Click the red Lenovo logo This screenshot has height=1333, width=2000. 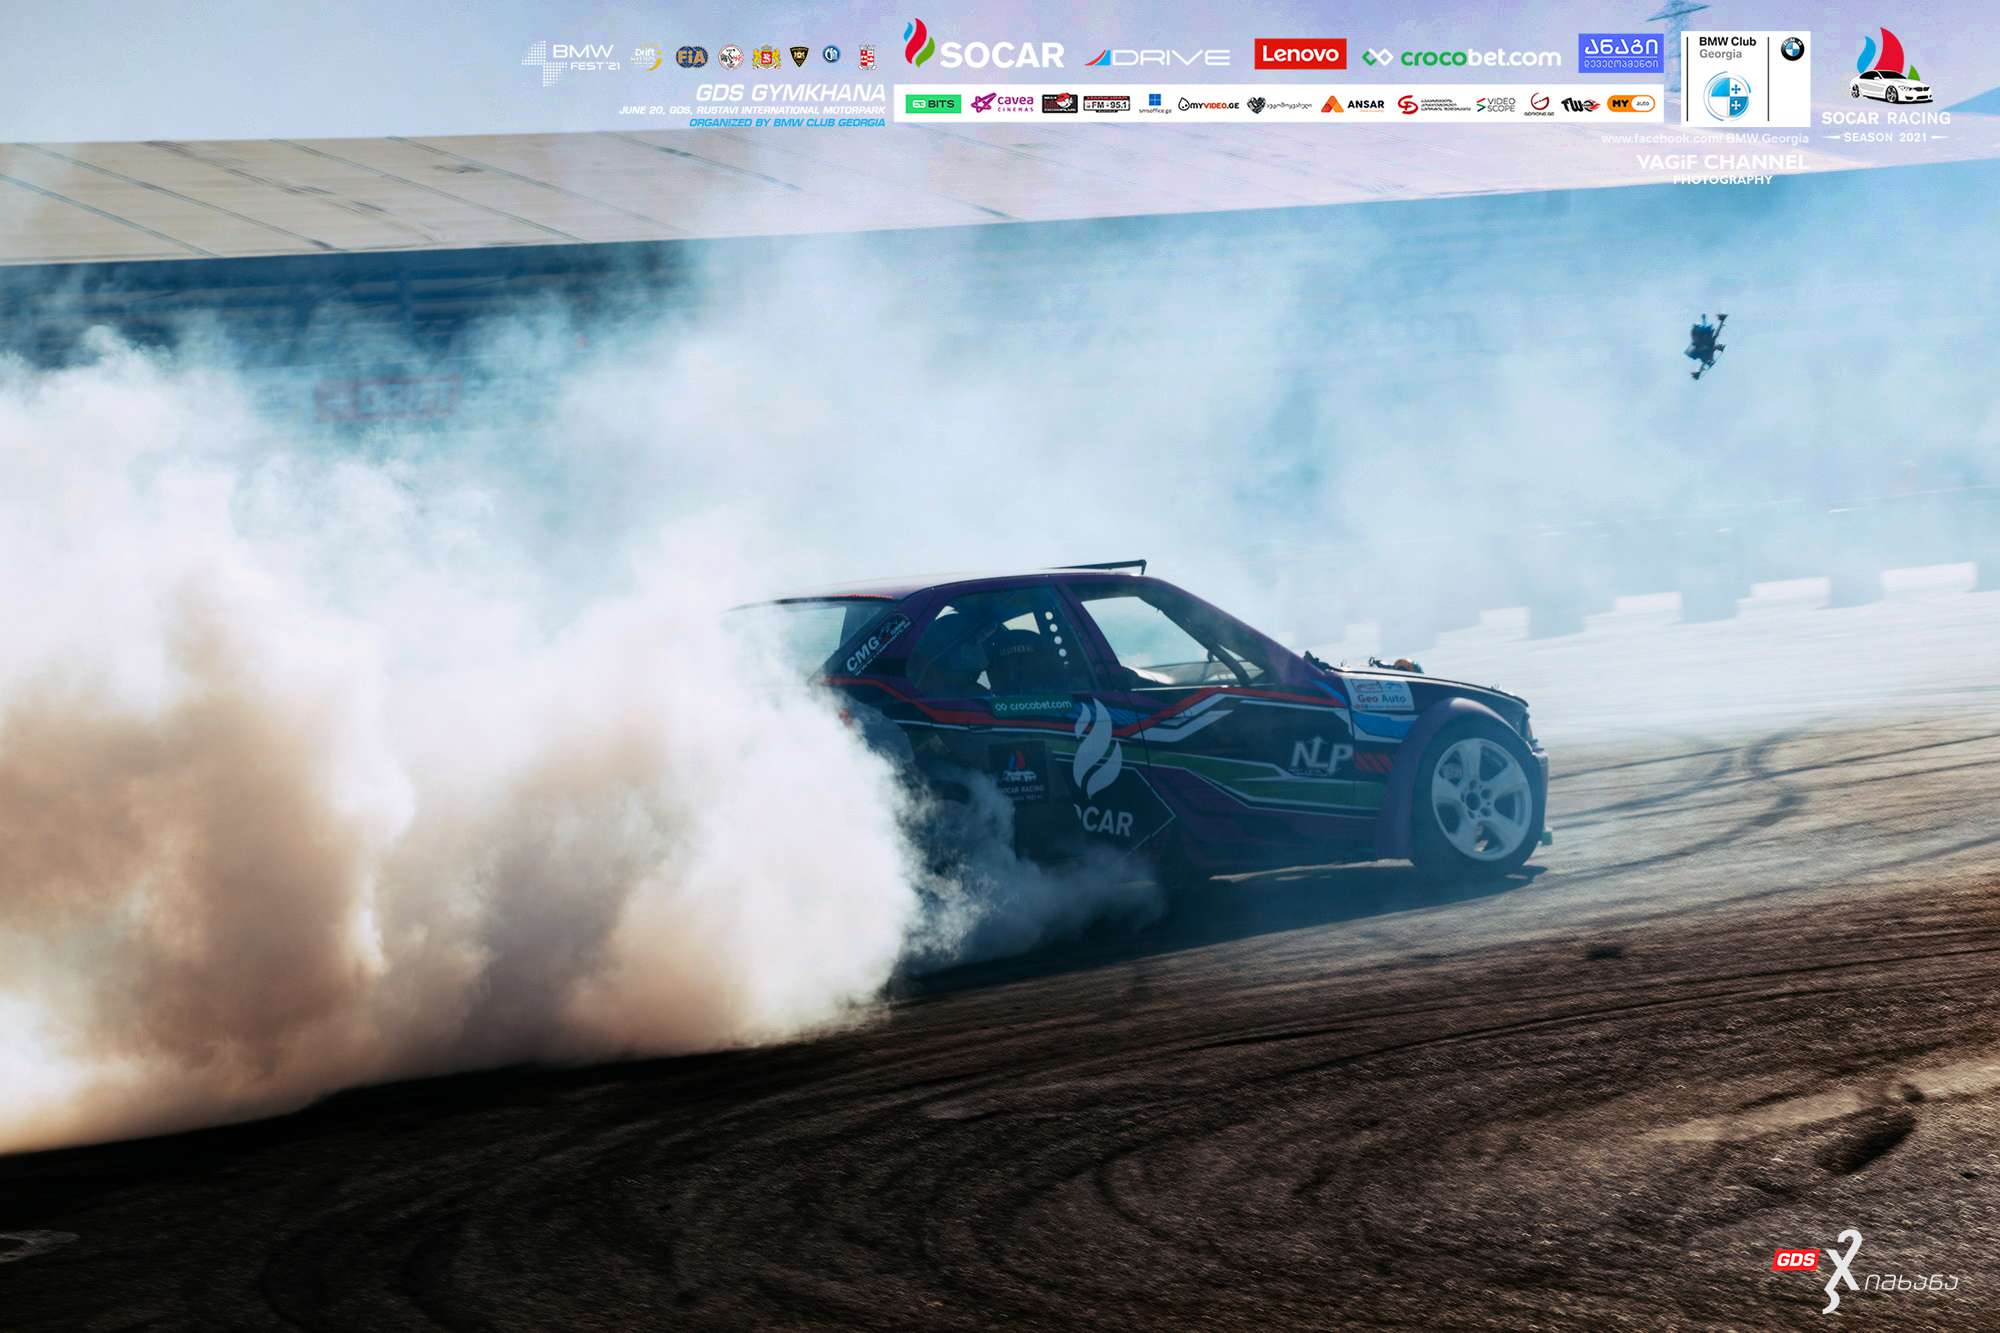tap(1299, 54)
